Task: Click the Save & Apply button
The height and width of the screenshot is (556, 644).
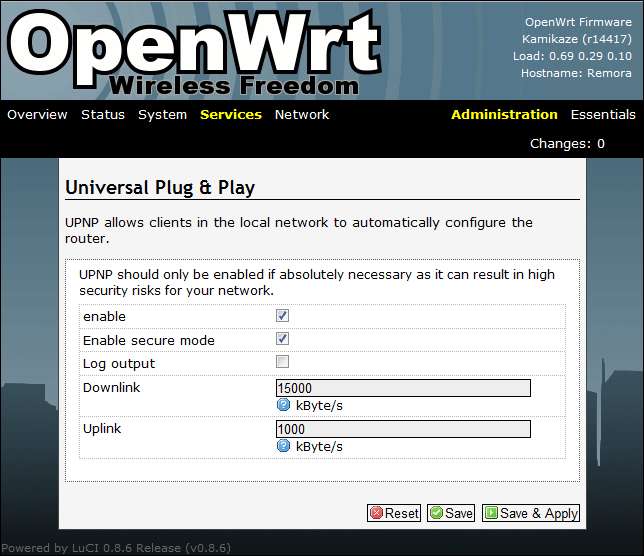Action: tap(531, 513)
